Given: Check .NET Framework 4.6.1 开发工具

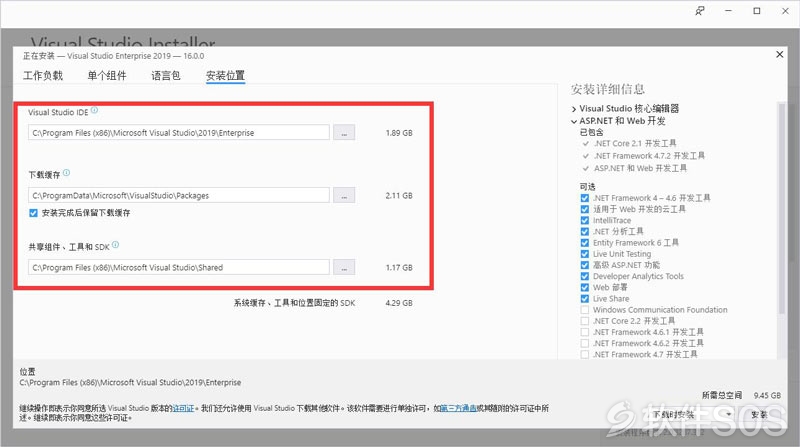Looking at the screenshot, I should point(585,332).
